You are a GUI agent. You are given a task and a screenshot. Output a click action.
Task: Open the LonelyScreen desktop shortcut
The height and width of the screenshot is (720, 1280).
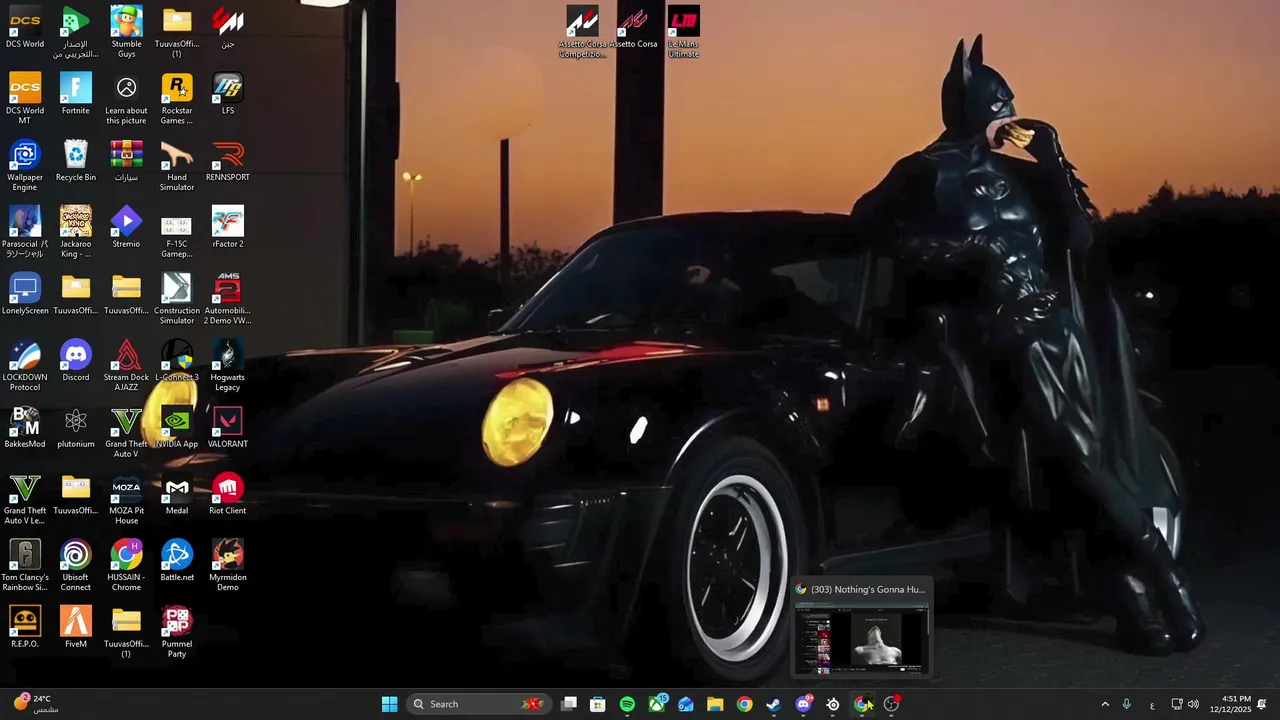(x=25, y=294)
